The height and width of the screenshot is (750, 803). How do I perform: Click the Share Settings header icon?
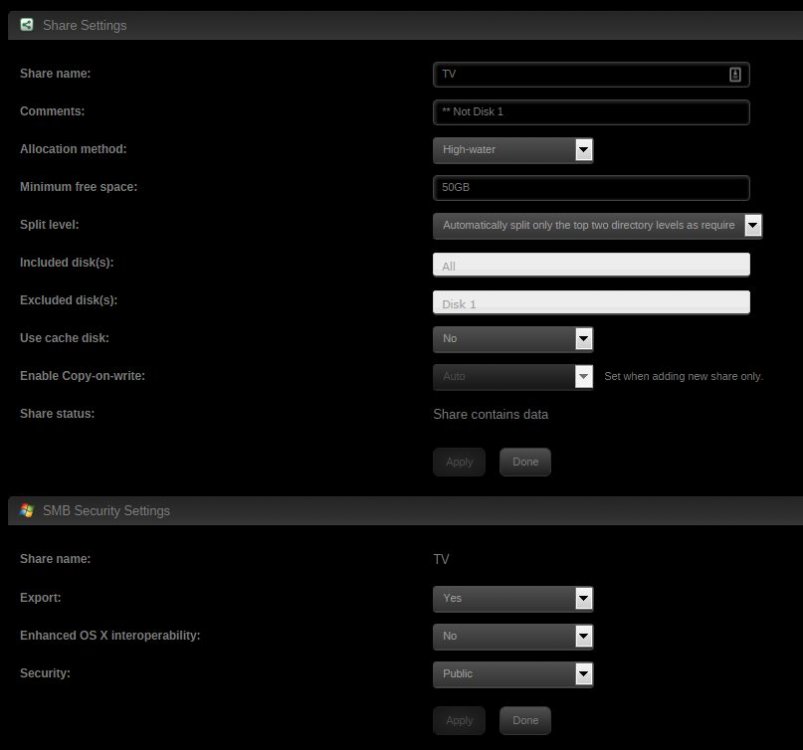tap(27, 25)
